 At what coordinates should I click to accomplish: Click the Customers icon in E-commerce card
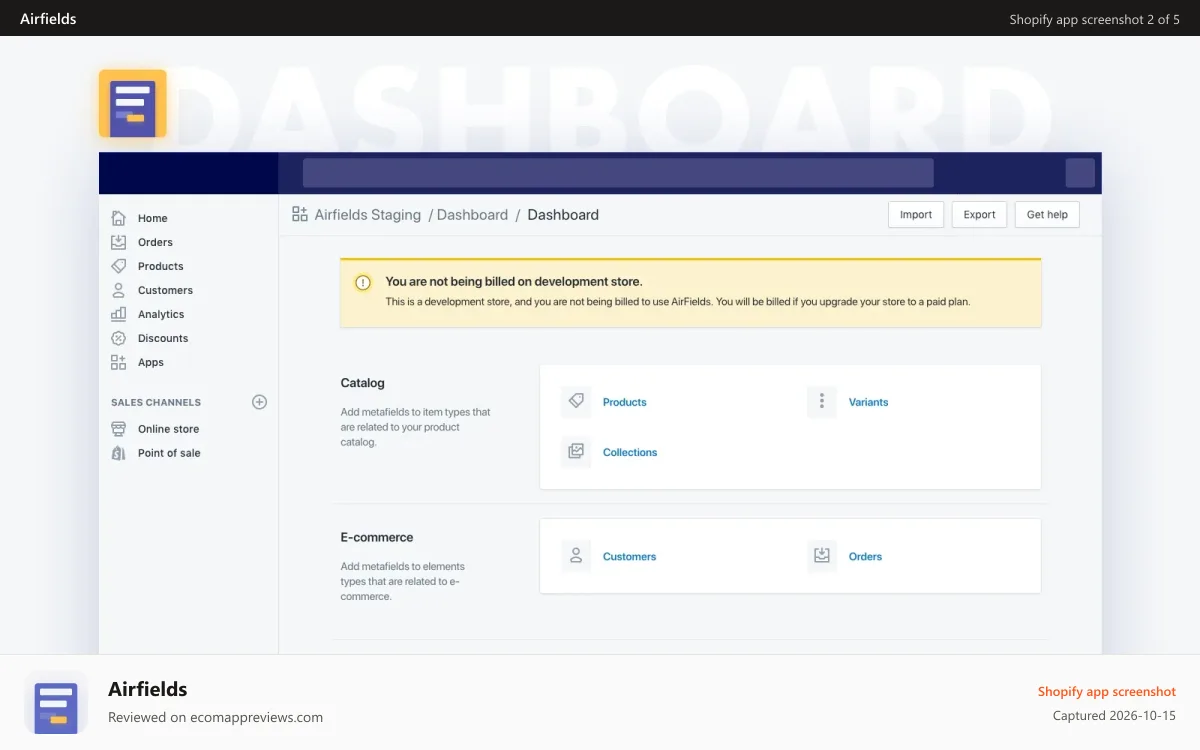pyautogui.click(x=576, y=556)
